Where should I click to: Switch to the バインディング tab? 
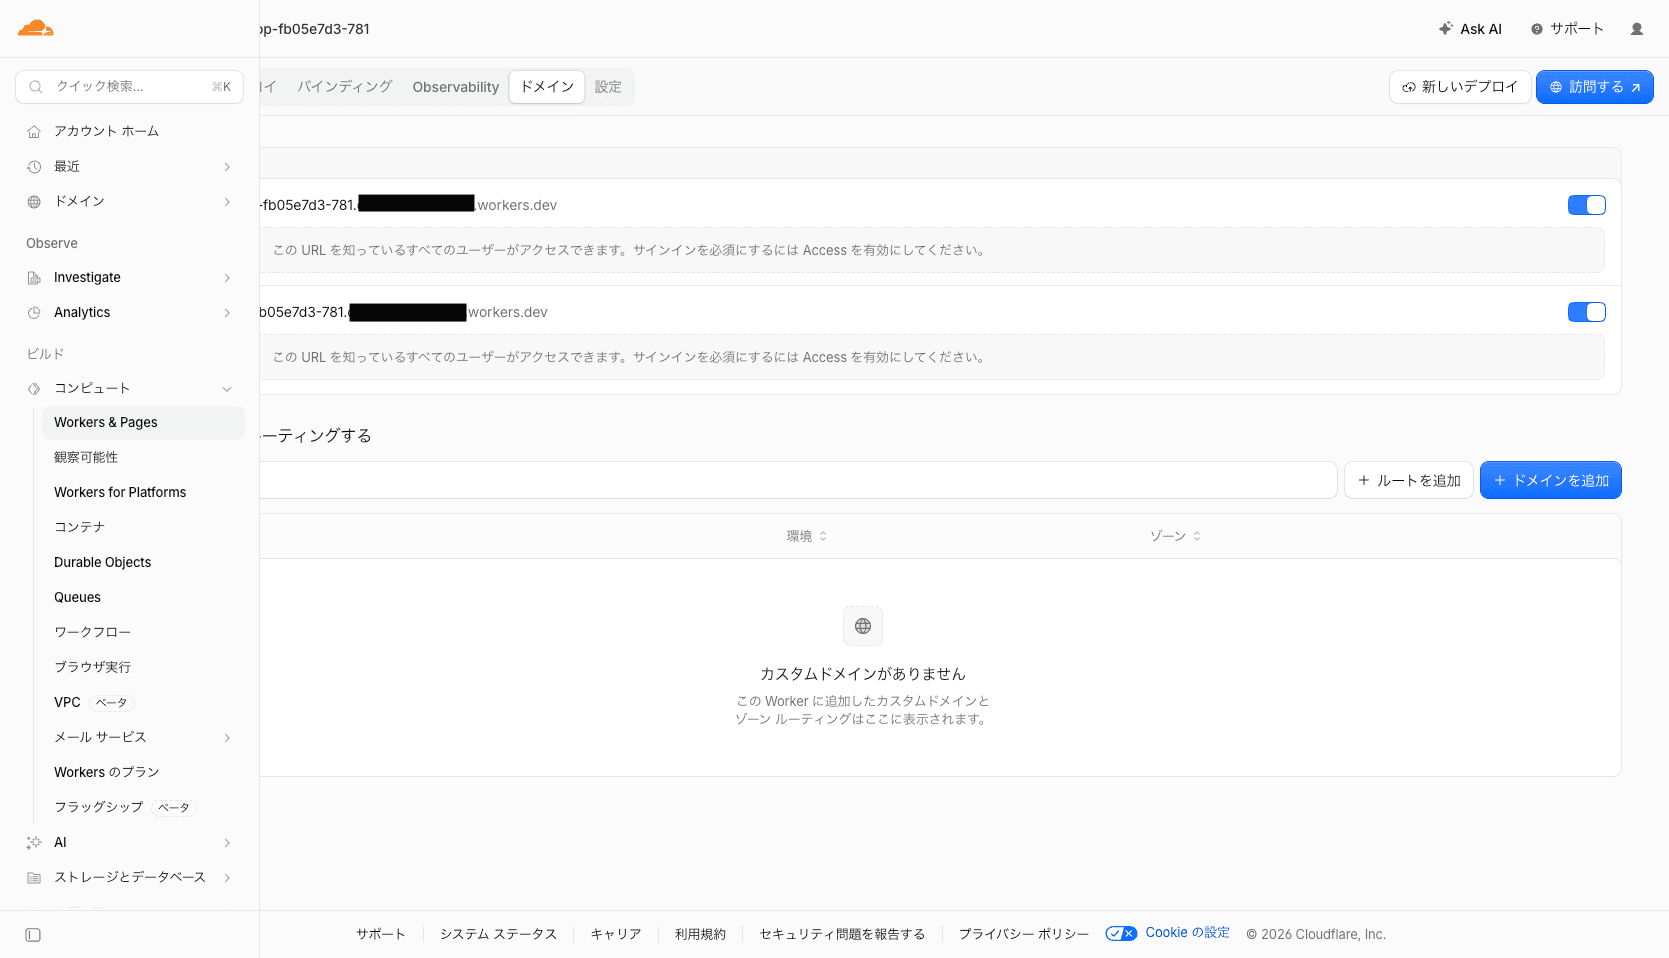pos(344,87)
